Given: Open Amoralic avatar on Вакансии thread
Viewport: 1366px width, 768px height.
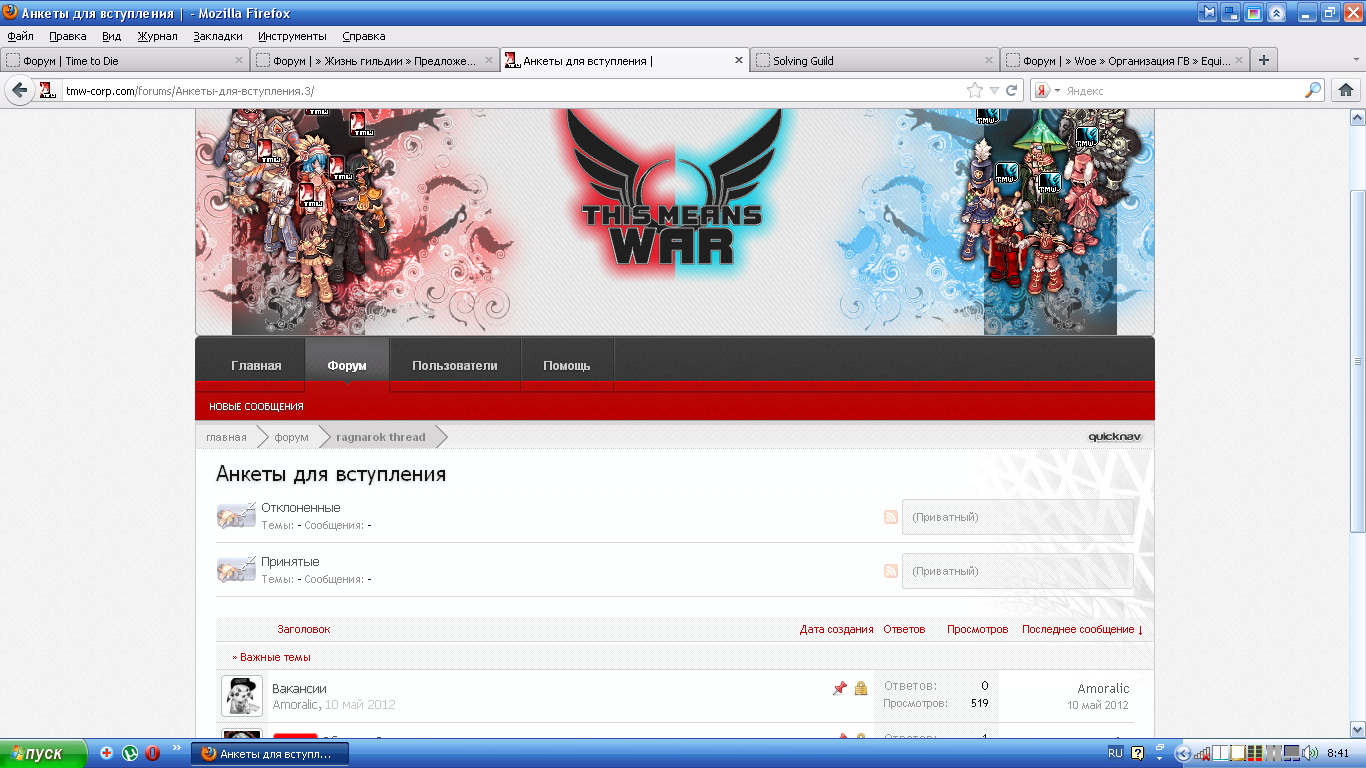Looking at the screenshot, I should 242,696.
